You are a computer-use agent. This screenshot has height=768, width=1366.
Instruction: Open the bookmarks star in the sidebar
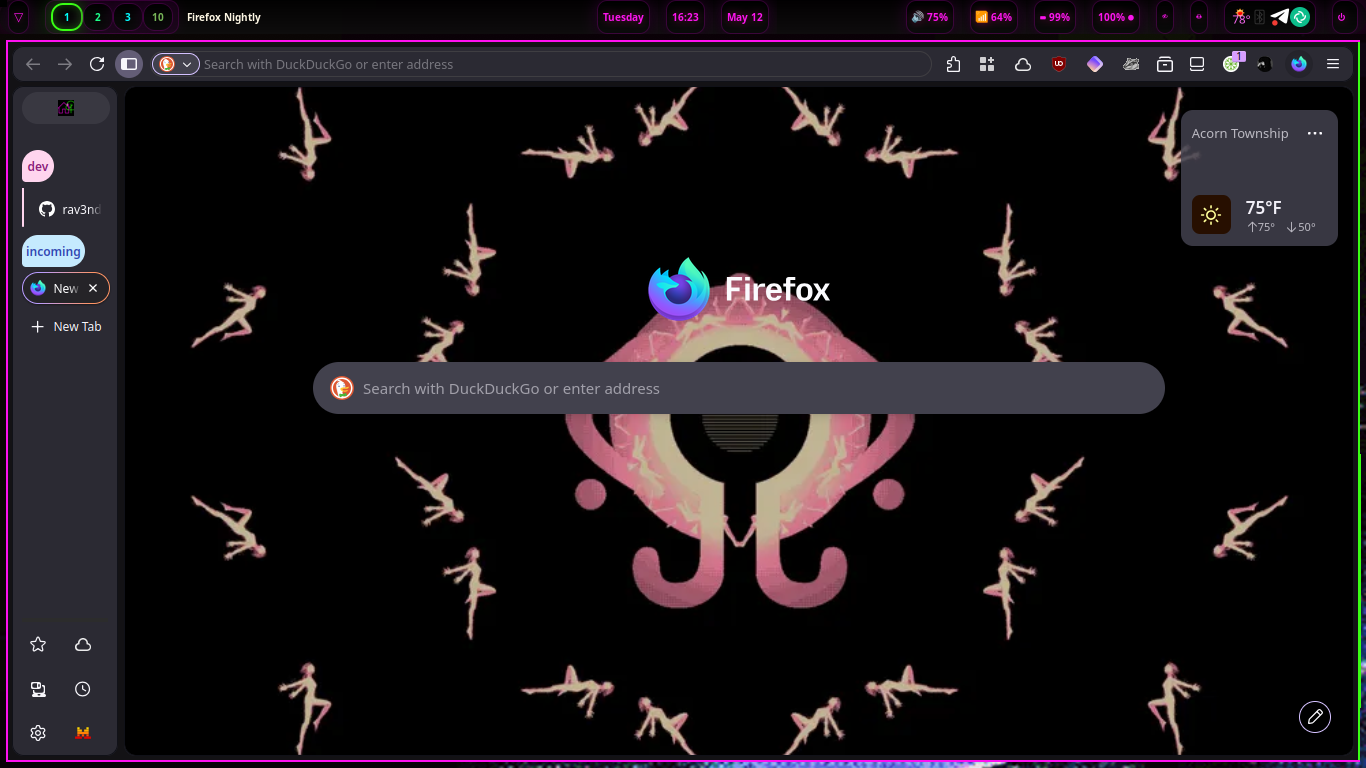coord(38,645)
